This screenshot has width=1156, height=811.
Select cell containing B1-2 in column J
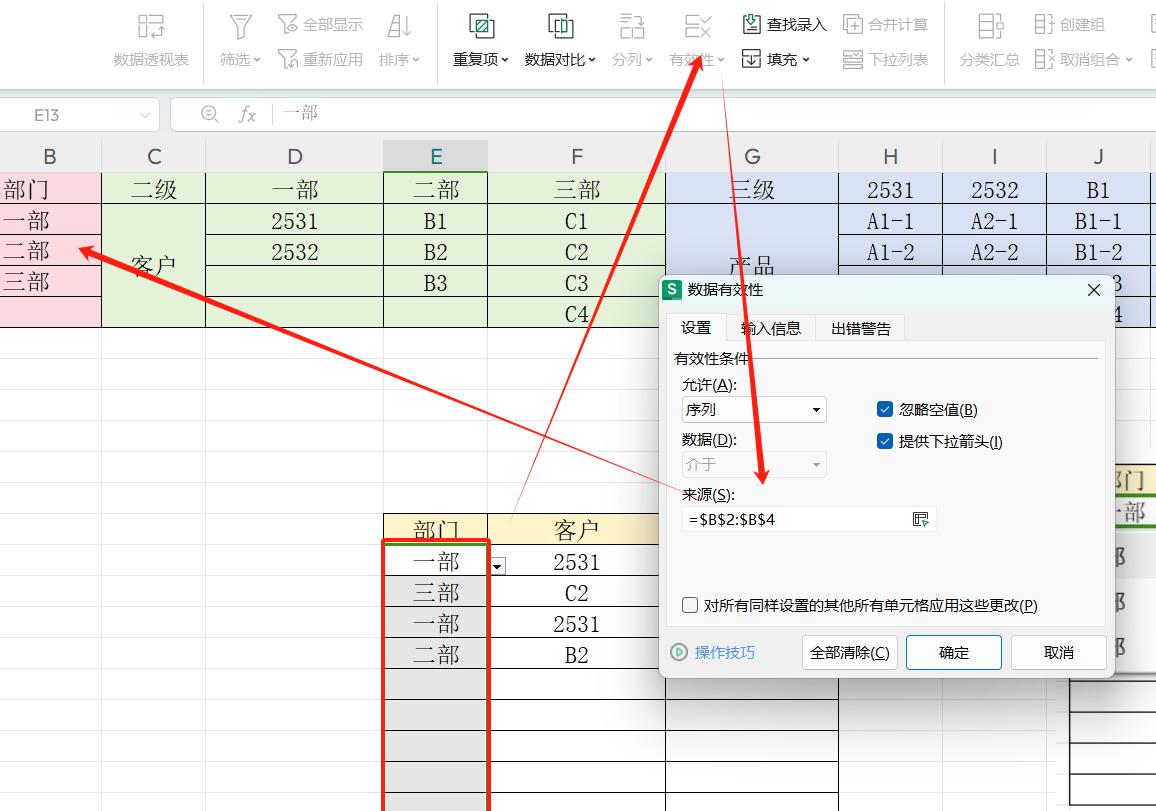tap(1098, 251)
